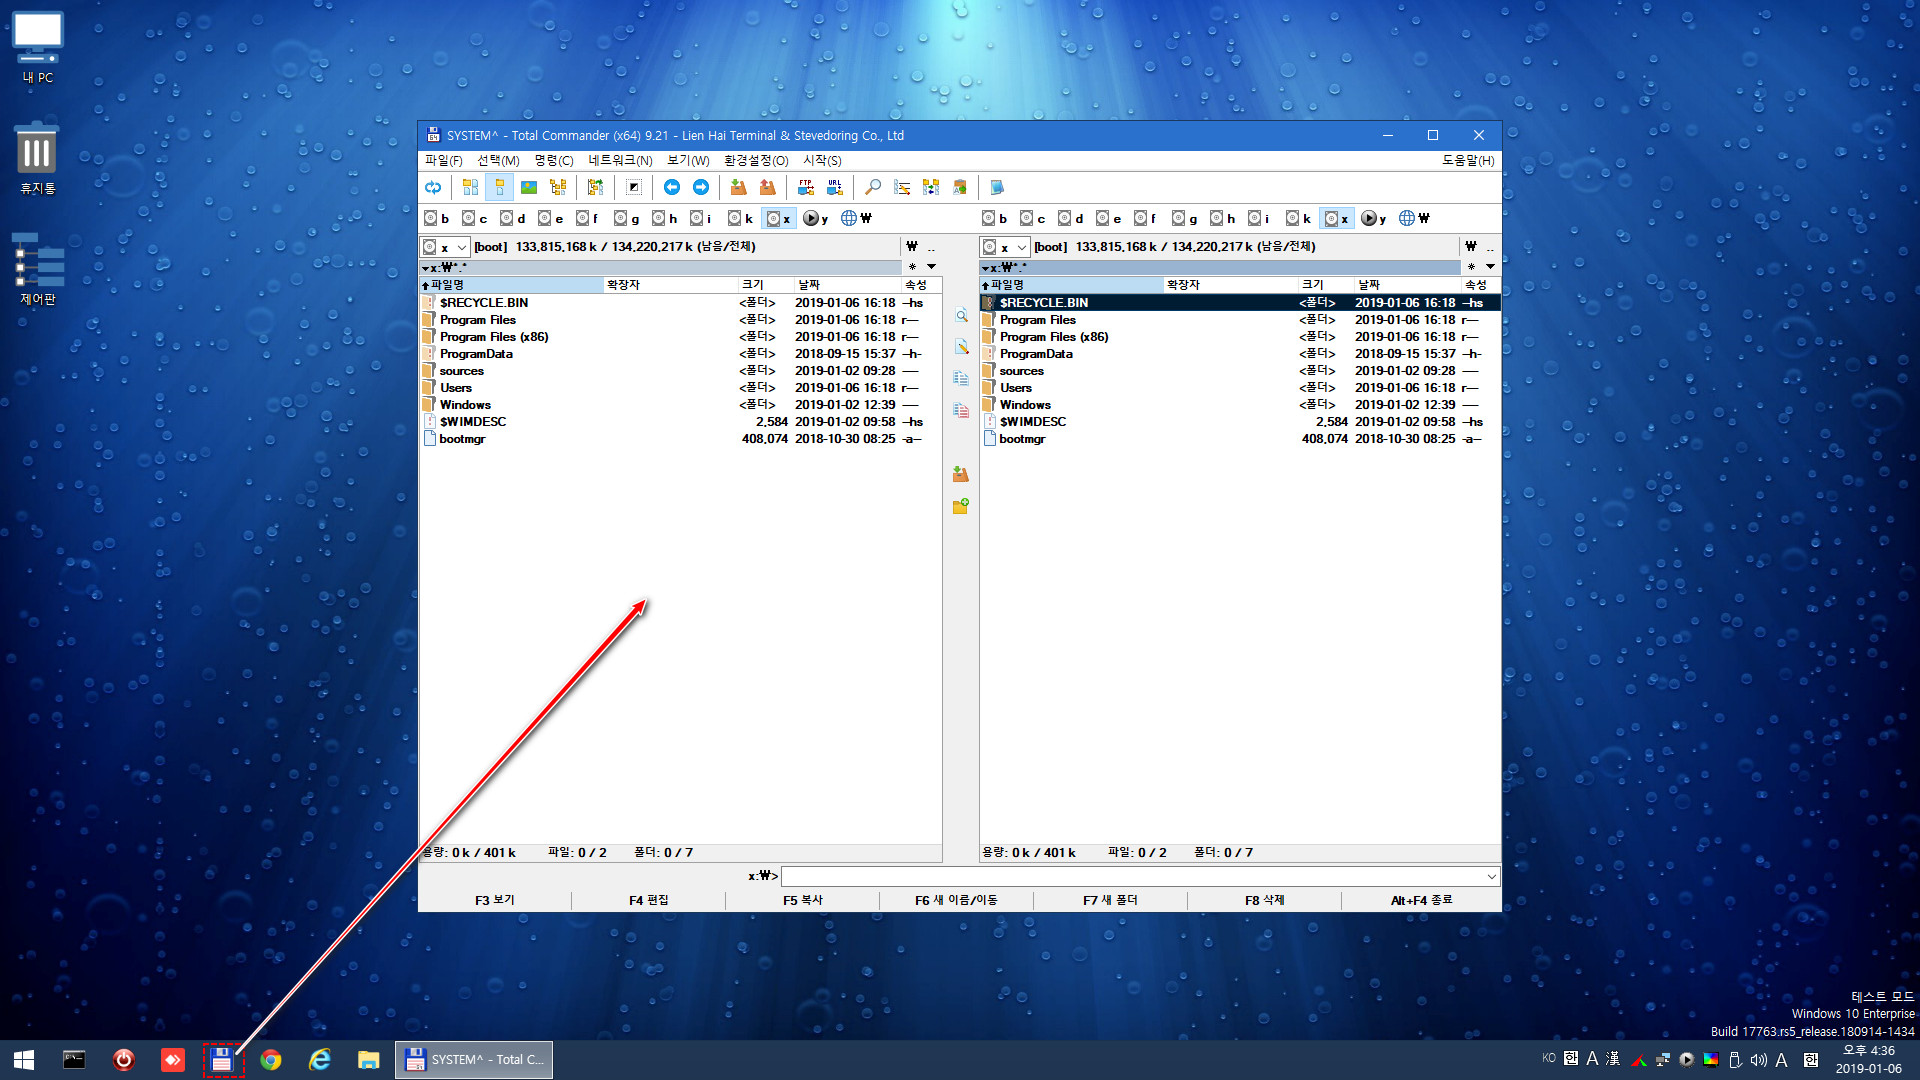Open right panel drive dropdown
Image resolution: width=1920 pixels, height=1080 pixels.
coord(1005,247)
